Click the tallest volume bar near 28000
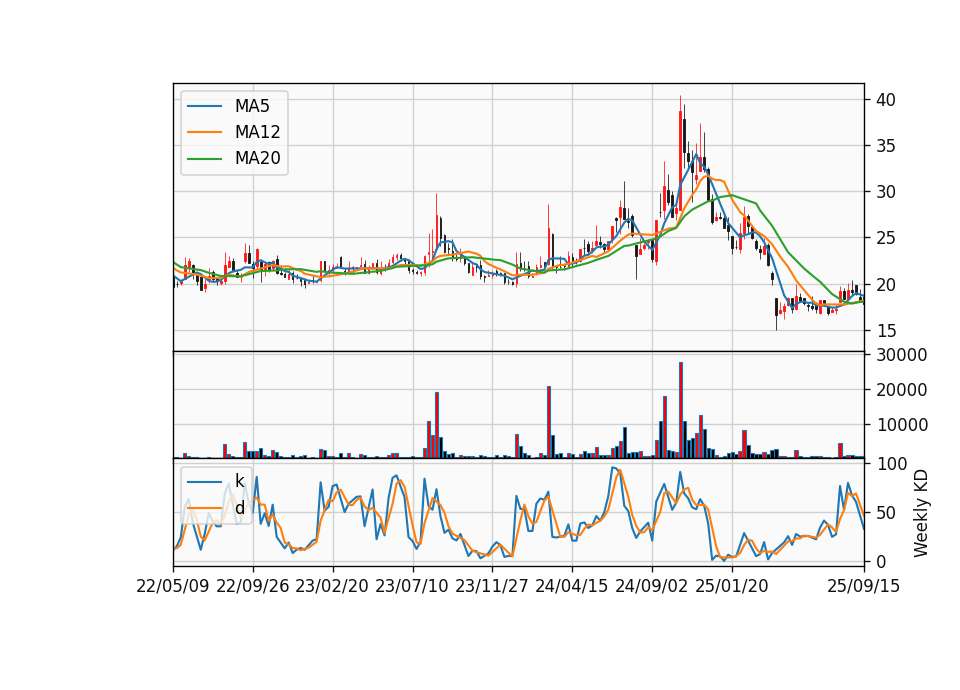This screenshot has height=690, width=960. coord(681,410)
